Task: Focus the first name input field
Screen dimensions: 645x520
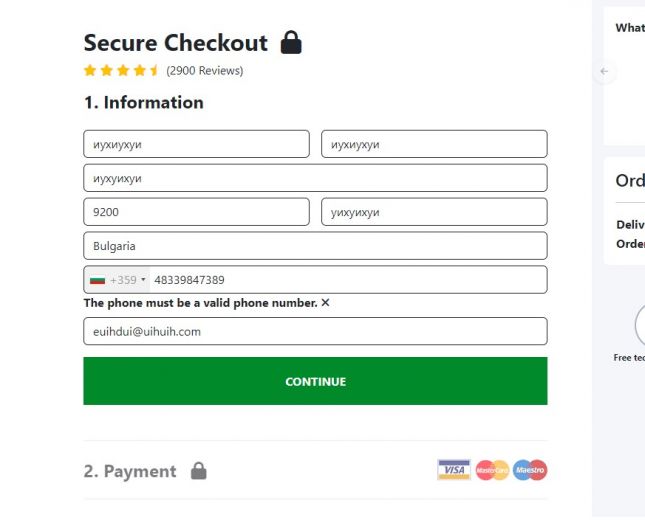Action: pyautogui.click(x=196, y=144)
